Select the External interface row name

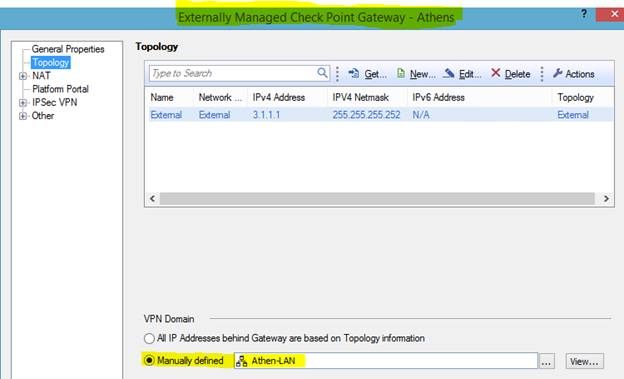pyautogui.click(x=166, y=115)
